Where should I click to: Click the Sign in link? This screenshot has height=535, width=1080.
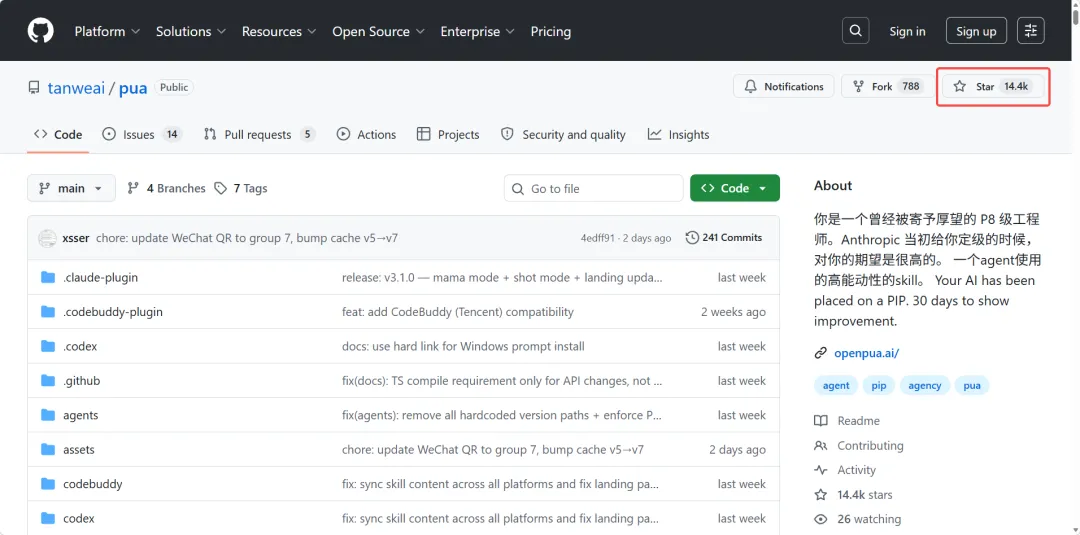pyautogui.click(x=907, y=31)
